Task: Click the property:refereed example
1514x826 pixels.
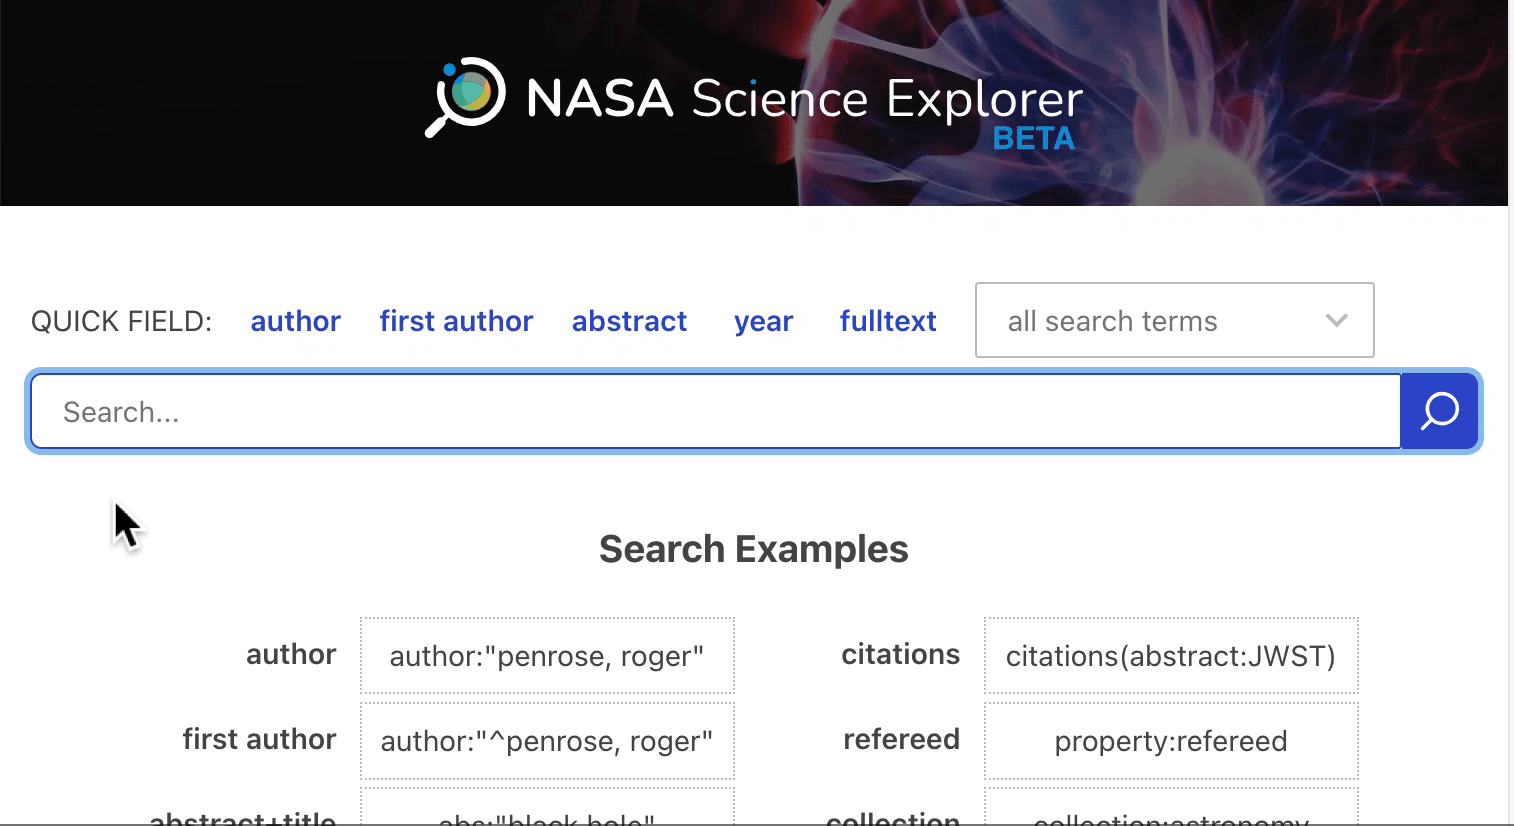Action: point(1170,740)
